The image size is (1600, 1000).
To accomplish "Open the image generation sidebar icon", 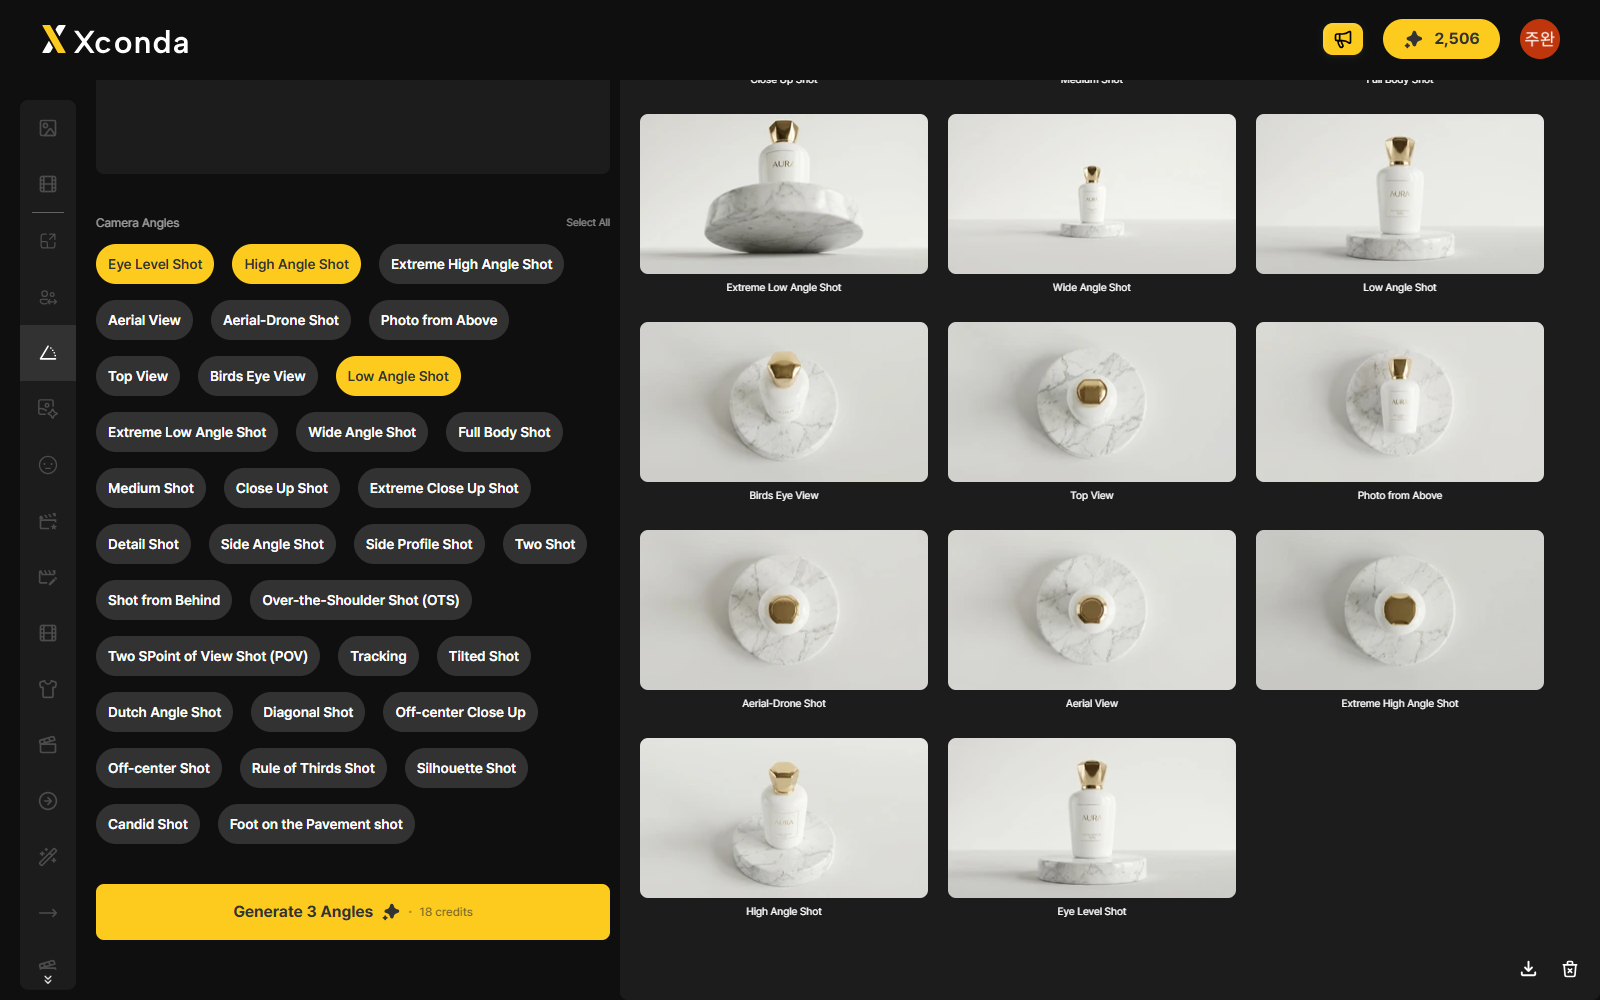I will click(48, 128).
